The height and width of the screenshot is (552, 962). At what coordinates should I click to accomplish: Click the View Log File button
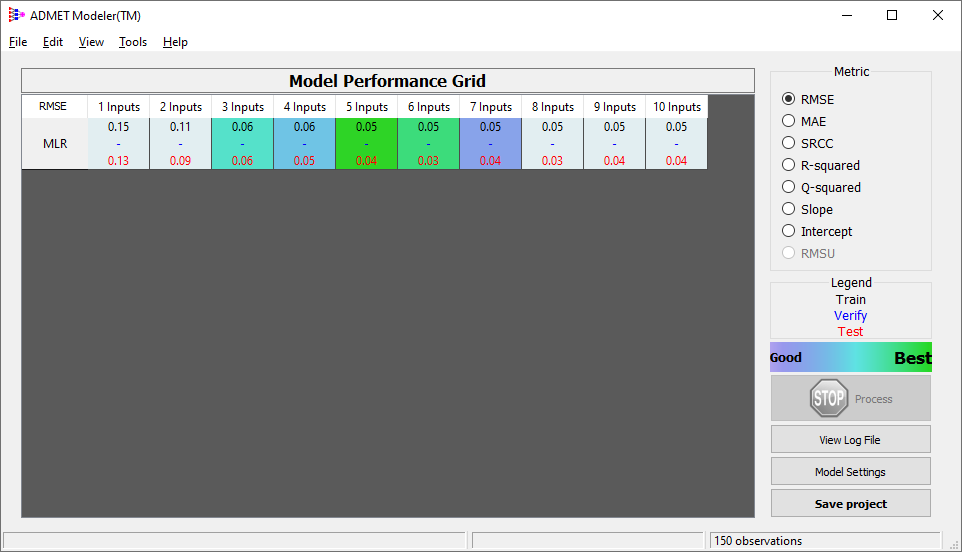point(850,440)
